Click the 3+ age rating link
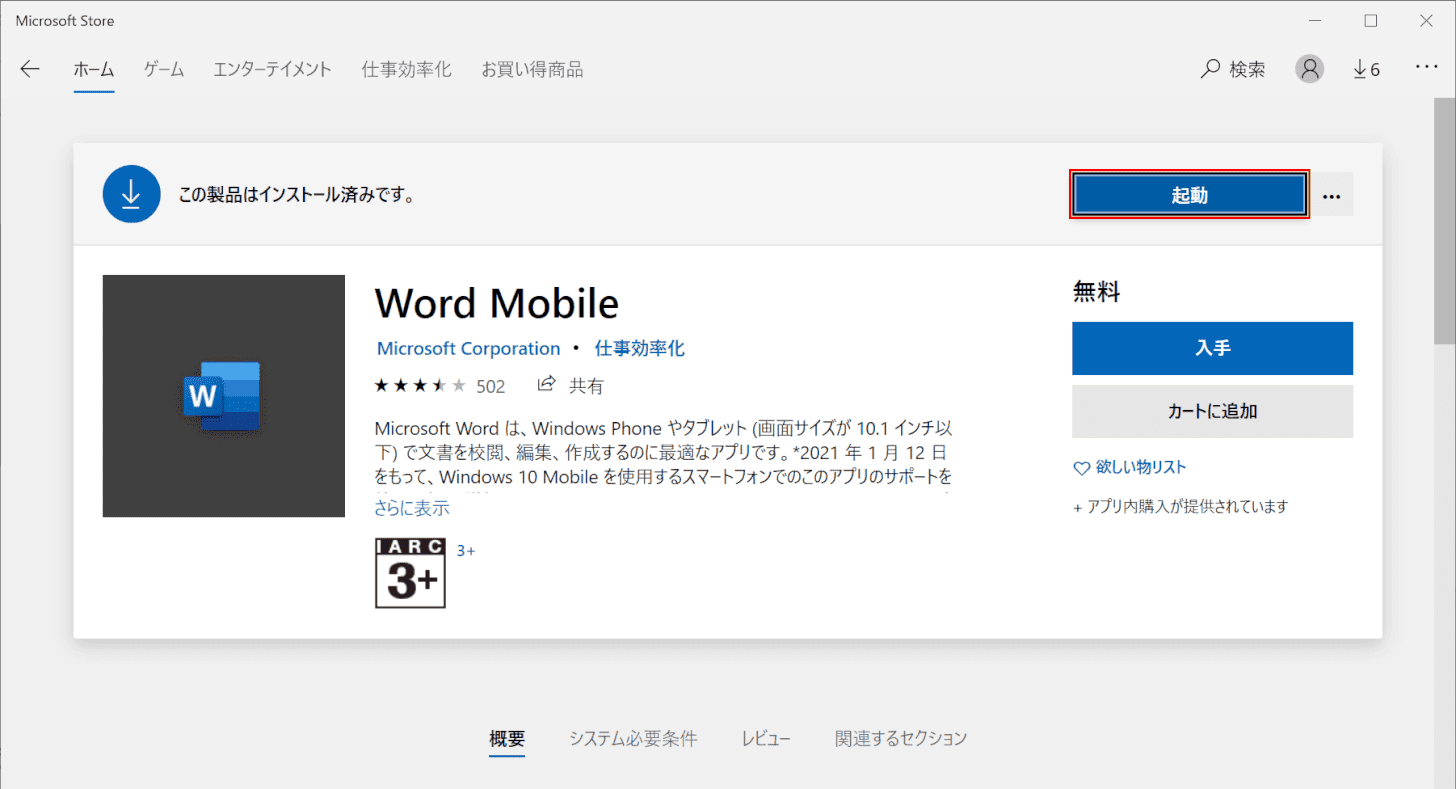Image resolution: width=1456 pixels, height=789 pixels. click(466, 550)
